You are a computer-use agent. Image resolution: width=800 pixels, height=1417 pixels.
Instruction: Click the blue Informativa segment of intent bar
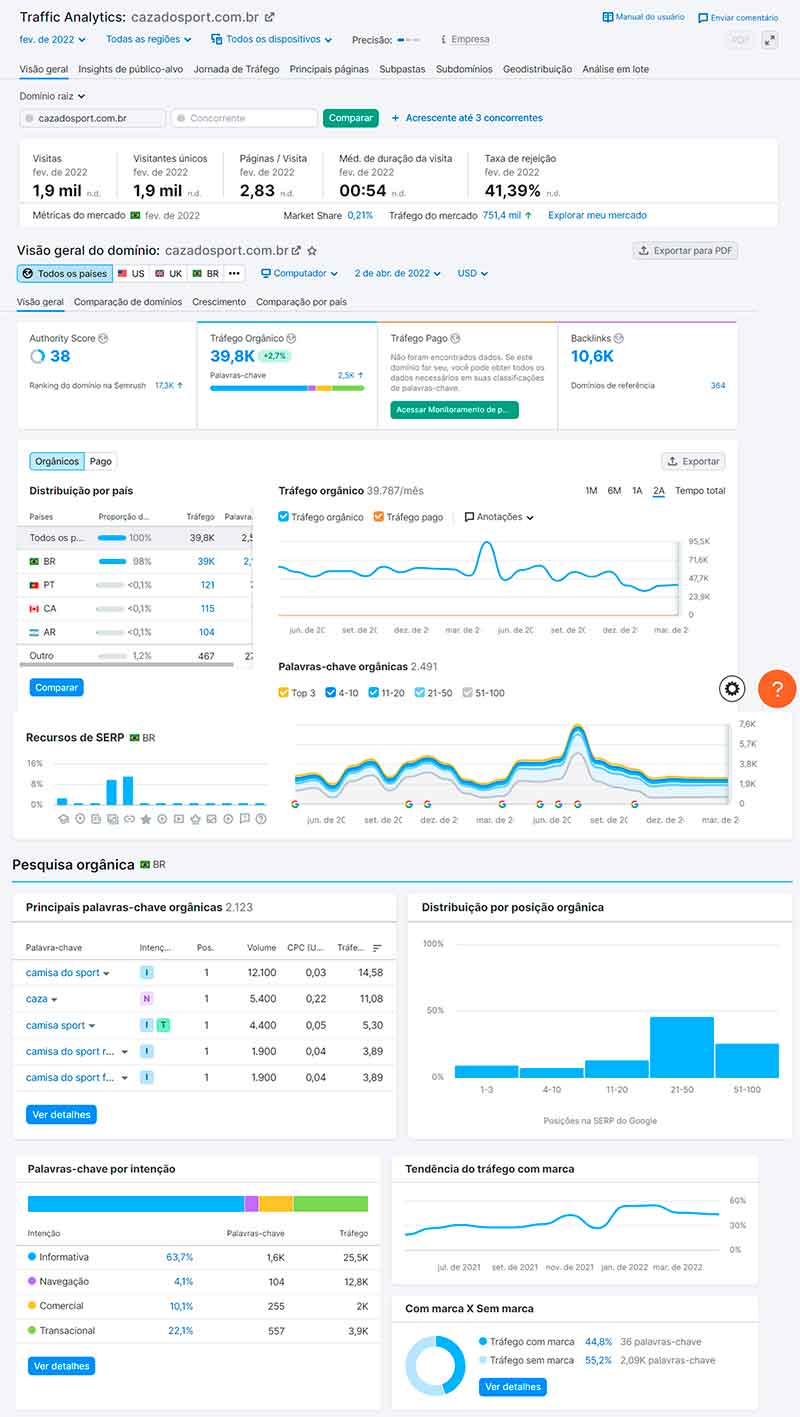click(136, 1204)
